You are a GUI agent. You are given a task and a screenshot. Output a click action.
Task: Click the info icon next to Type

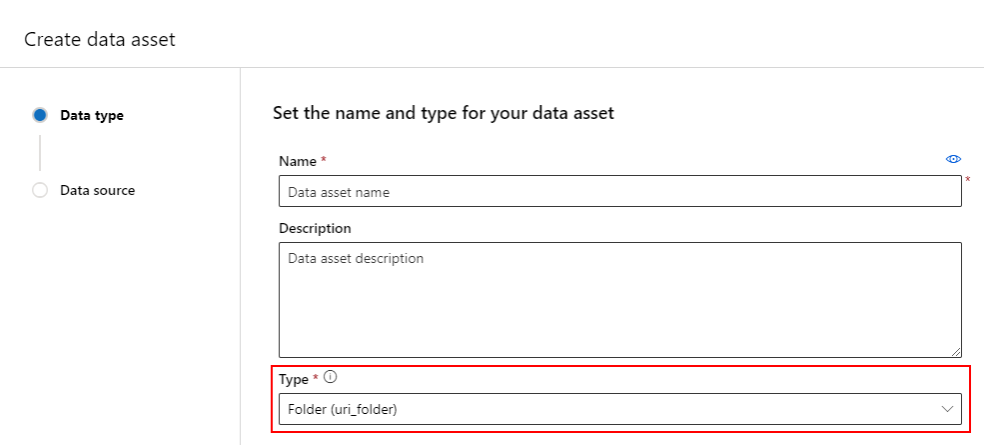(330, 378)
